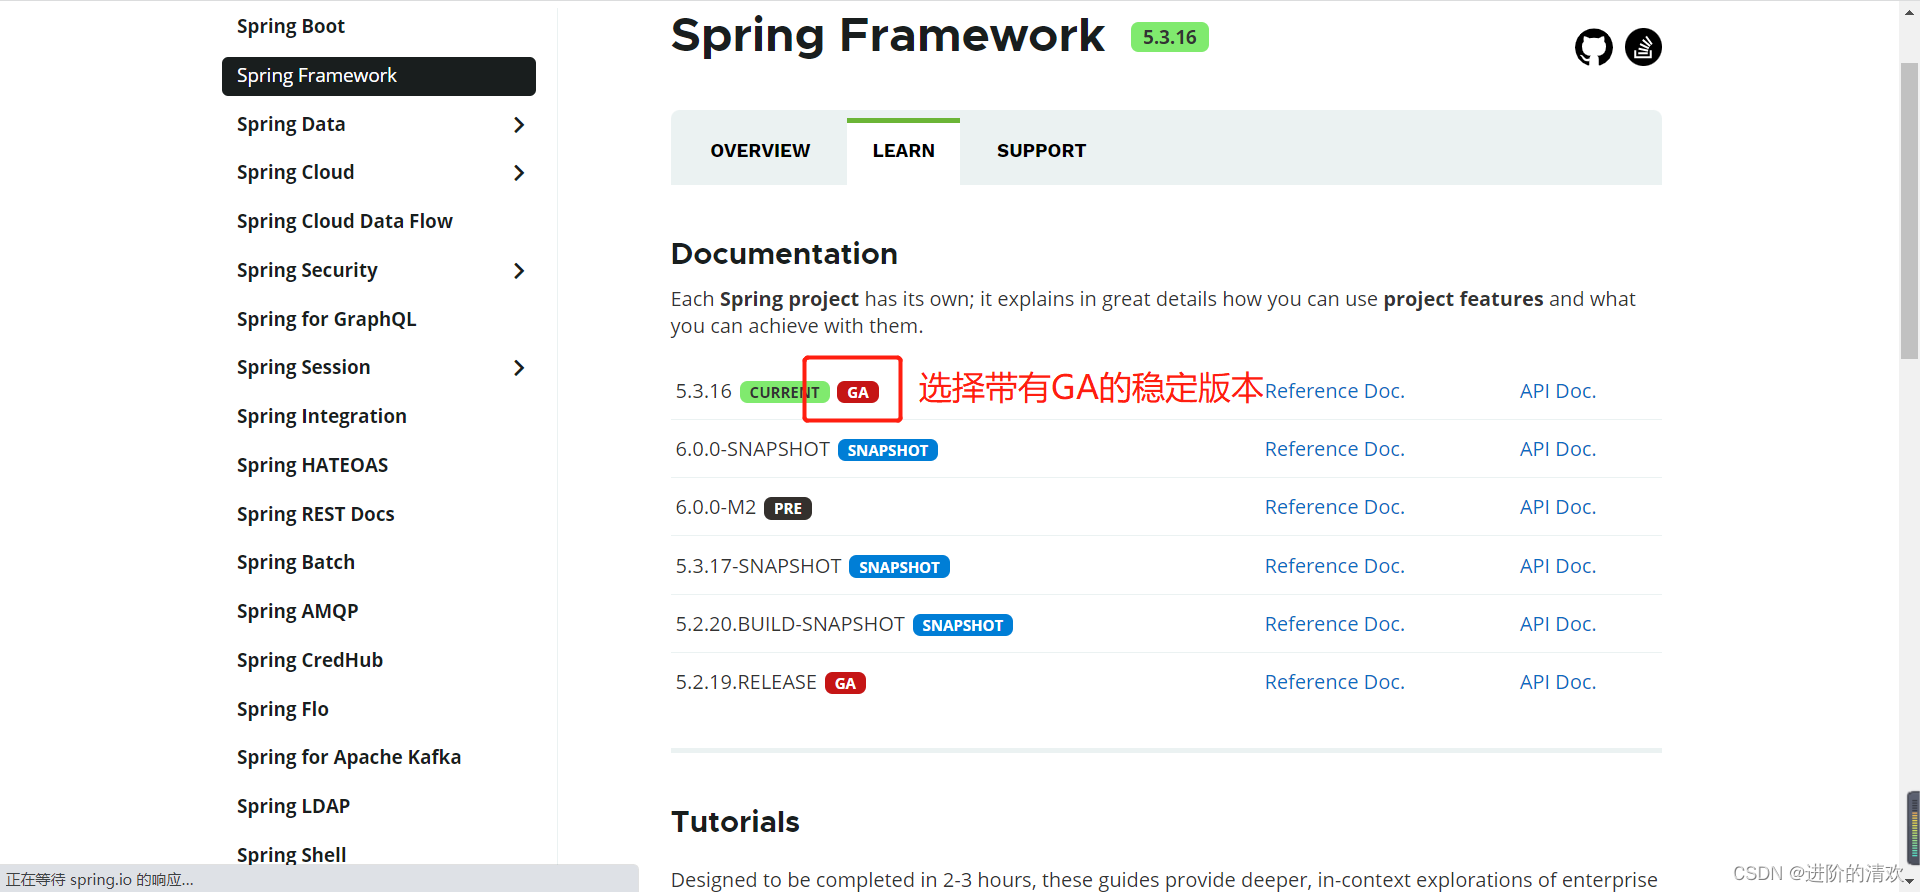This screenshot has height=892, width=1920.
Task: Open Spring Boot in the sidebar
Action: click(290, 27)
